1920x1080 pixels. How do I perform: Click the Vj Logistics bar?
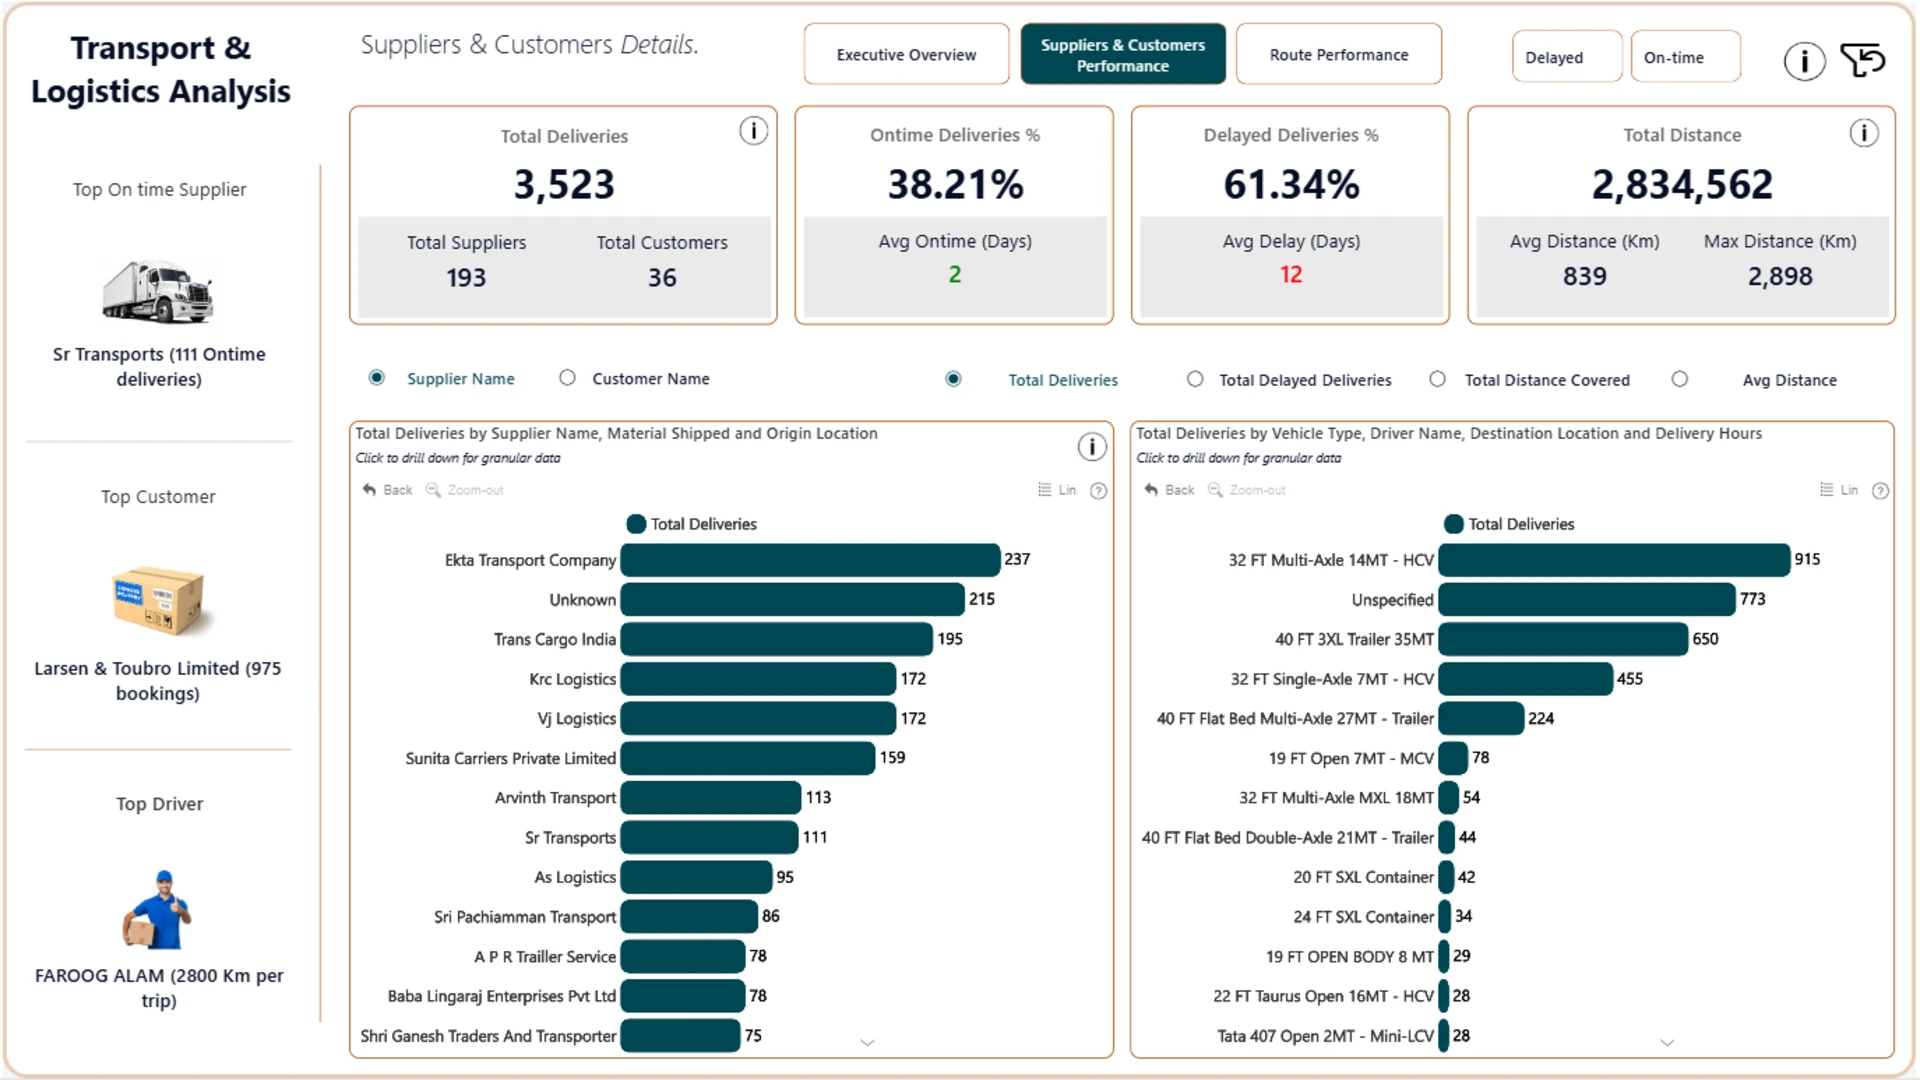[x=759, y=719]
